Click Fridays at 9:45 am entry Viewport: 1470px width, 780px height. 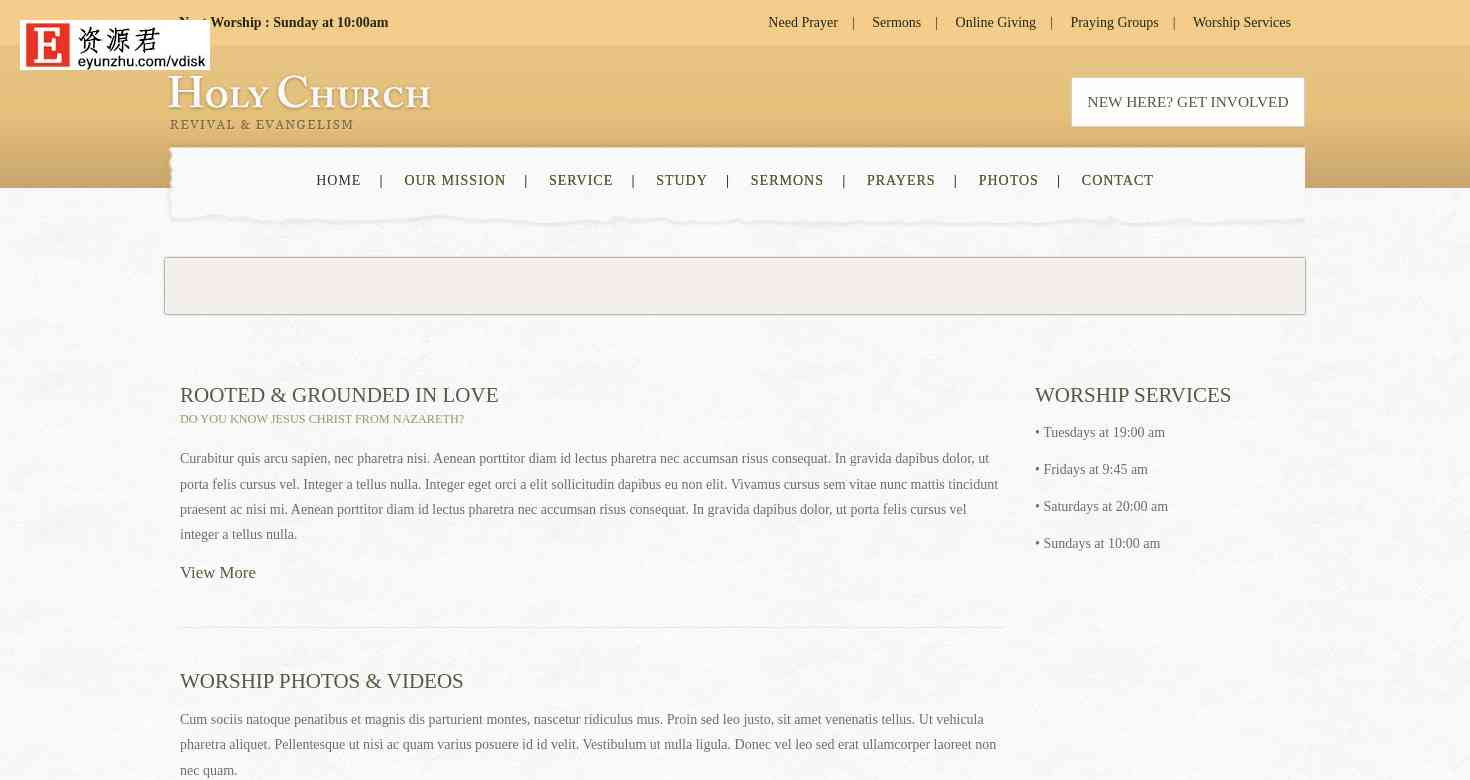point(1091,470)
